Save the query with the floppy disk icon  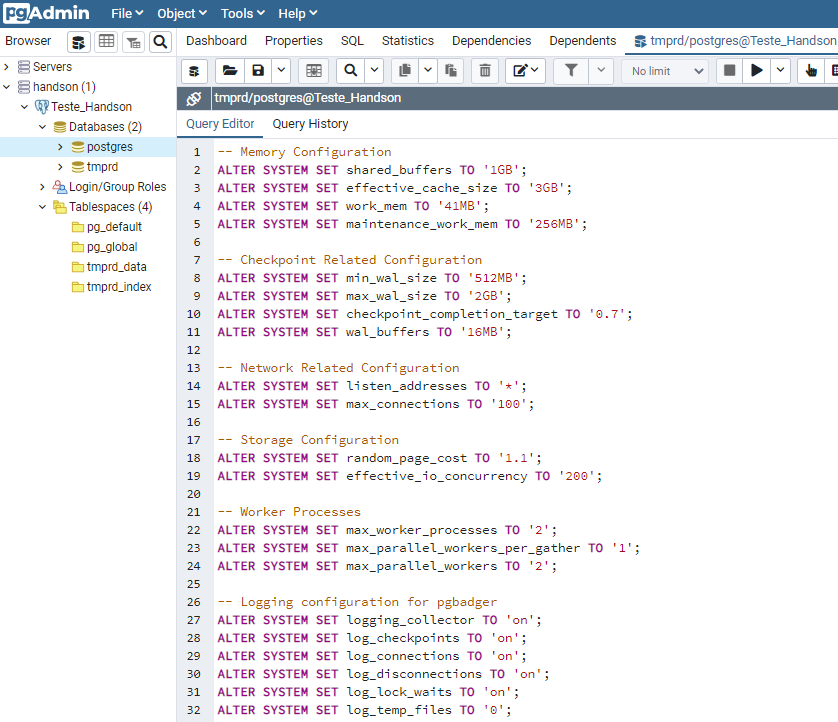click(258, 71)
